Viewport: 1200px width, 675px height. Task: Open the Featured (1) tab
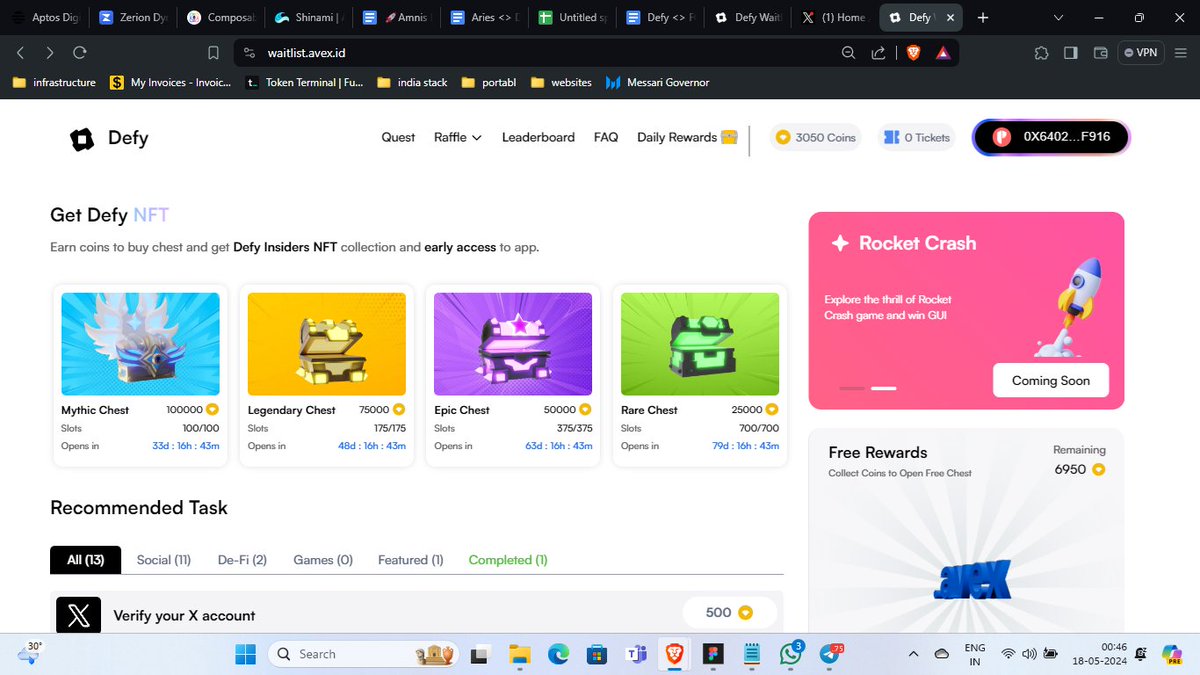click(x=411, y=560)
